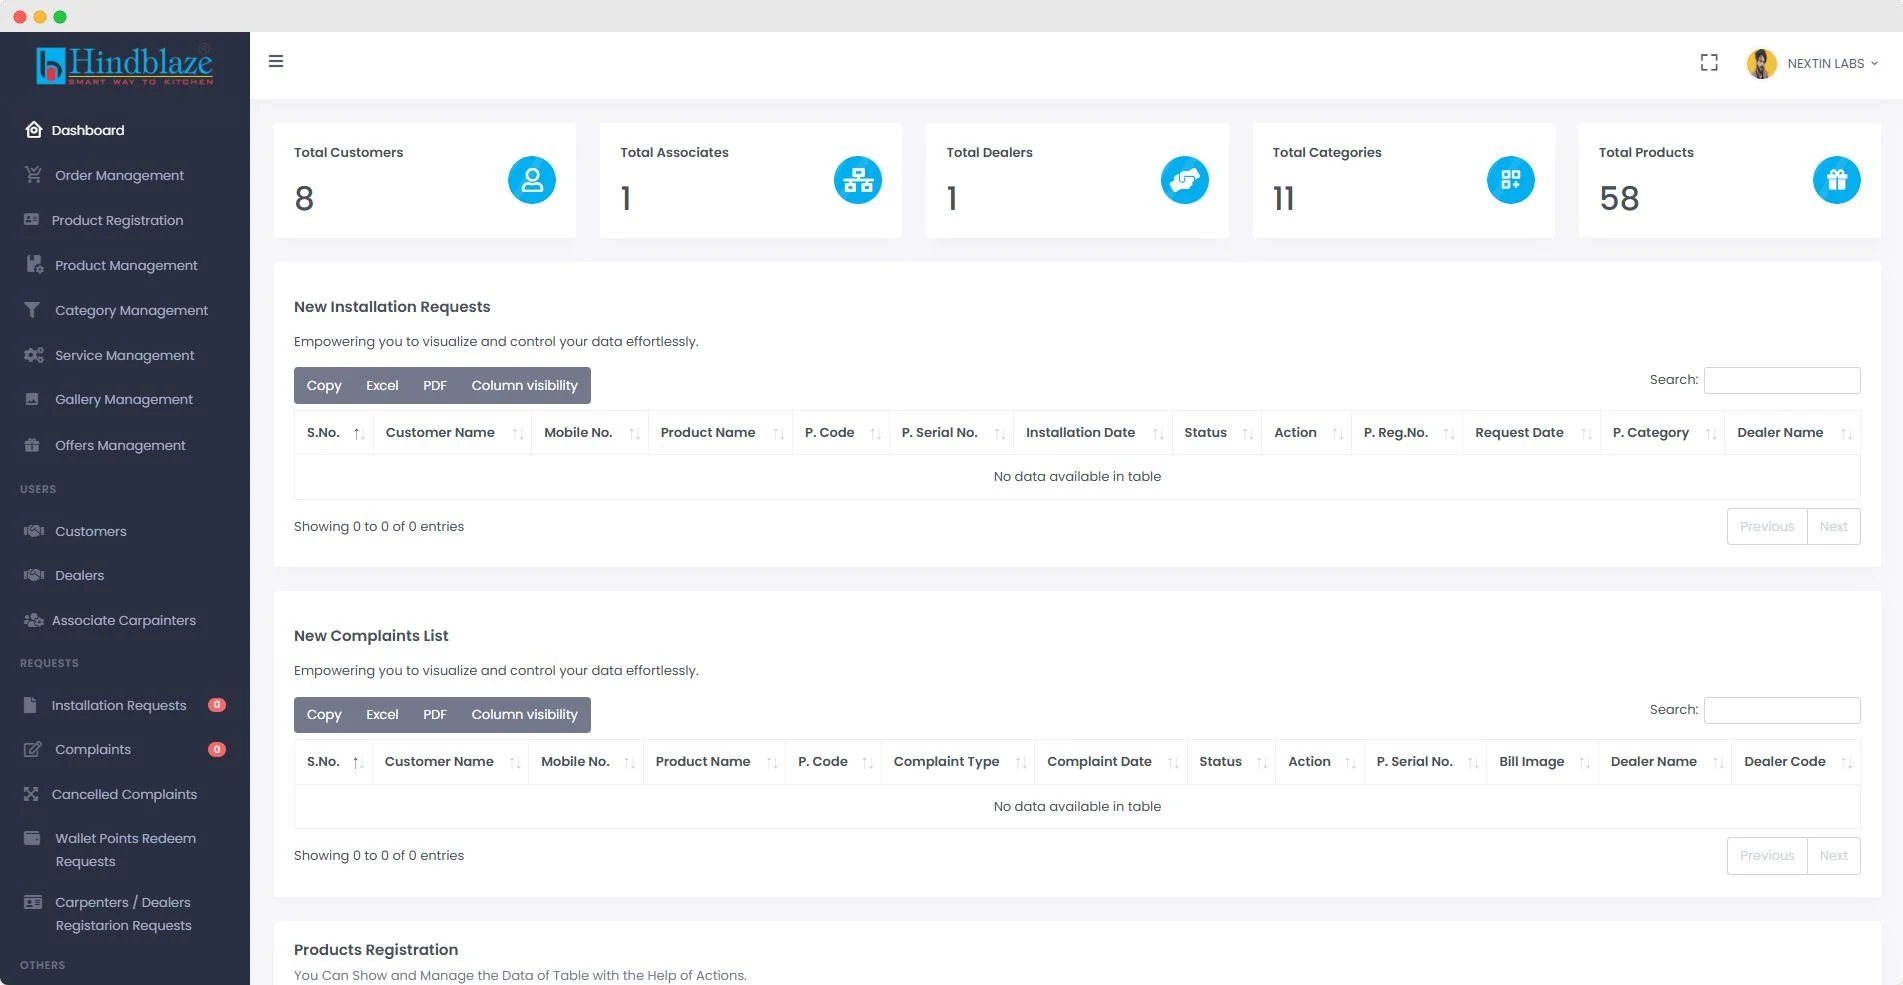Open Dashboard in the sidebar
This screenshot has width=1903, height=985.
pos(88,130)
